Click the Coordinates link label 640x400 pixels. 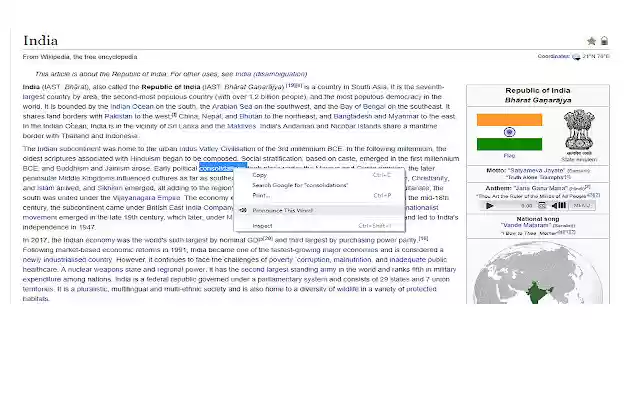coord(553,56)
